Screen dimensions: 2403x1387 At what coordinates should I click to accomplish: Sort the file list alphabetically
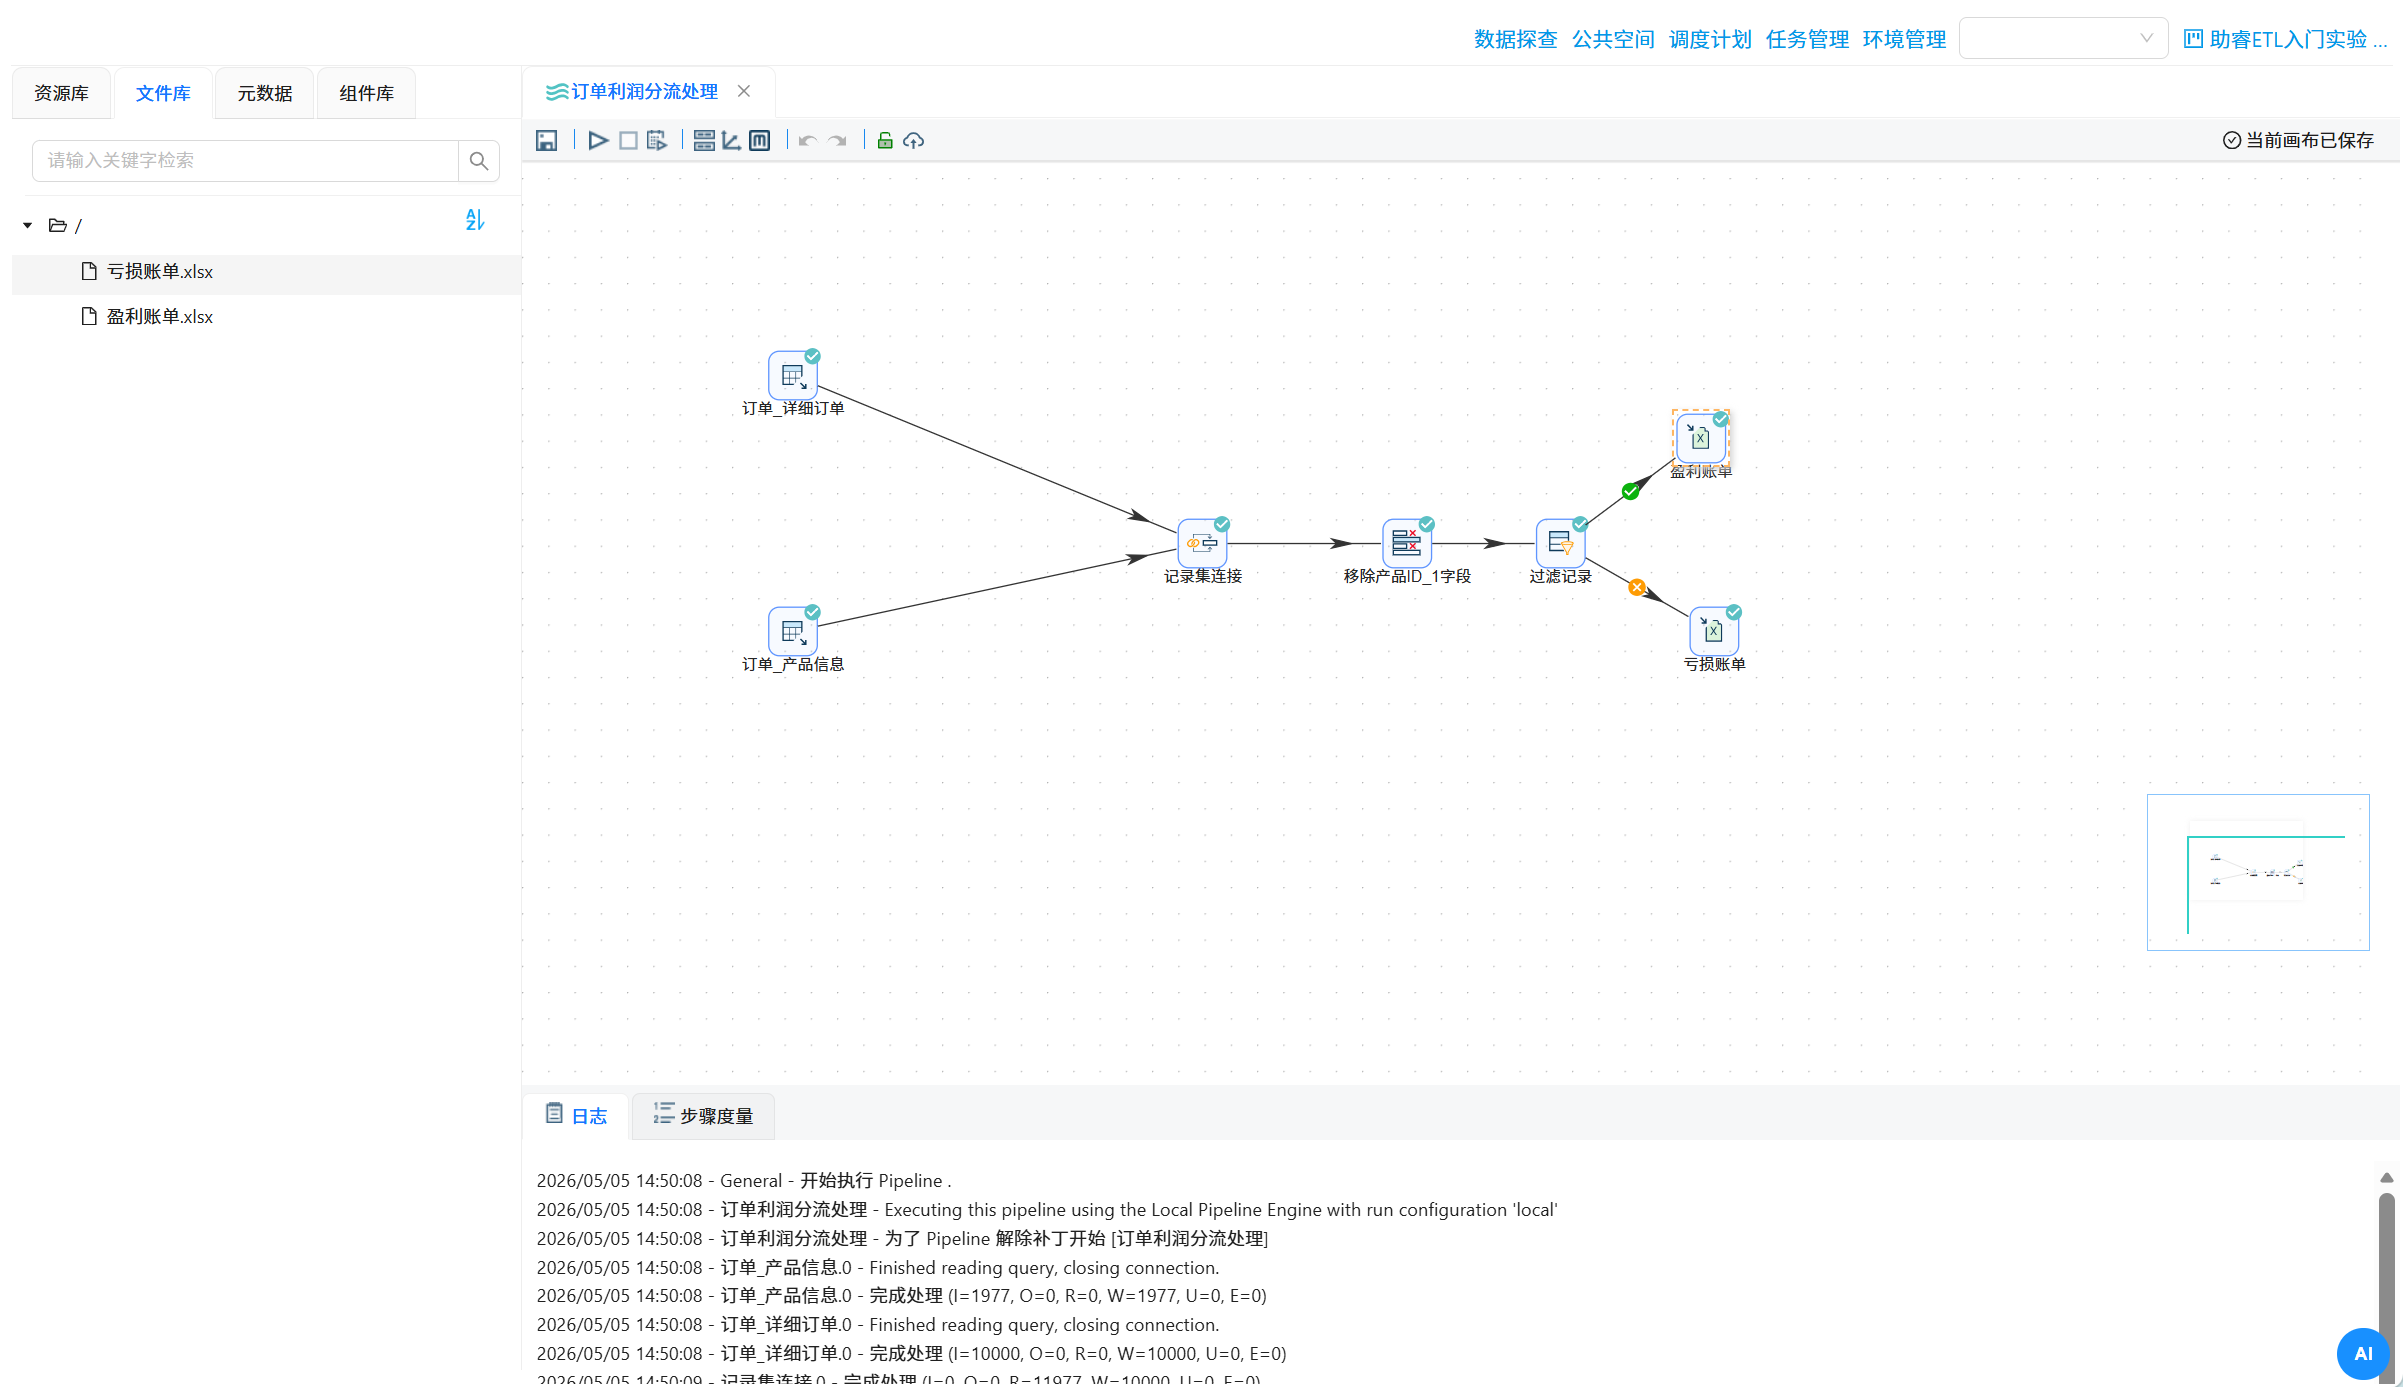click(475, 220)
